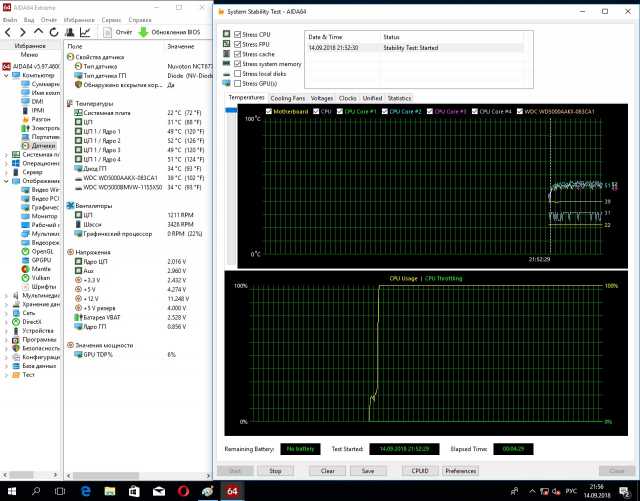This screenshot has width=640, height=501.
Task: Open Вид menu in AIDA64
Action: tap(29, 20)
